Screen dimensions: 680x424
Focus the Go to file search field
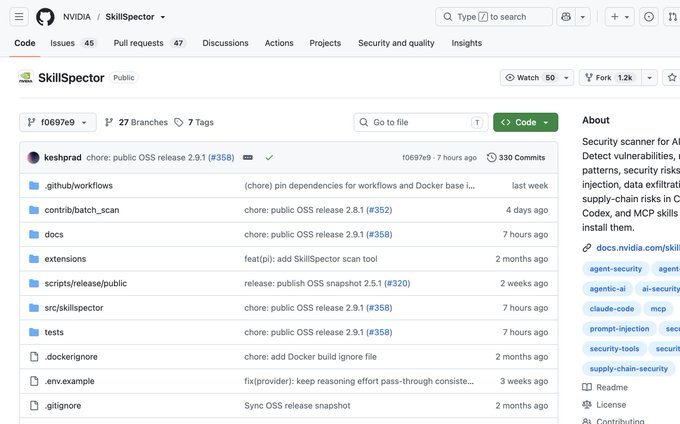coord(421,122)
